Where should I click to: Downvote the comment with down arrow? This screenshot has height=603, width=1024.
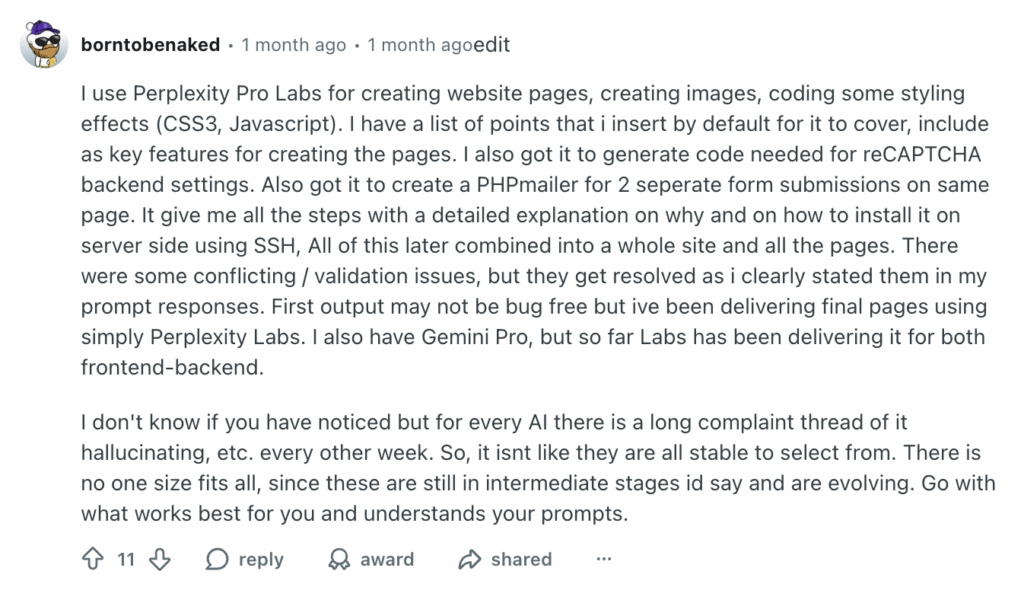tap(159, 559)
